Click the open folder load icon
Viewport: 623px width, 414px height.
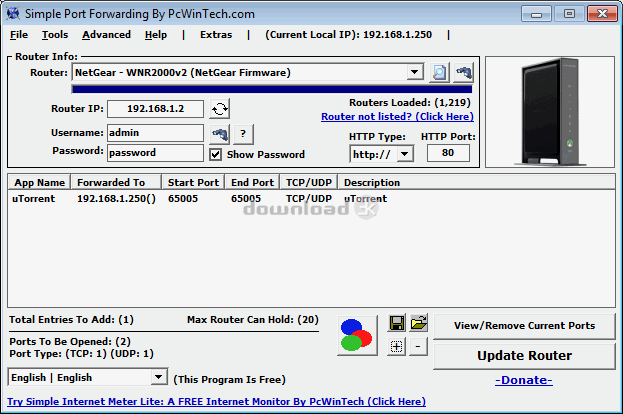[x=419, y=323]
